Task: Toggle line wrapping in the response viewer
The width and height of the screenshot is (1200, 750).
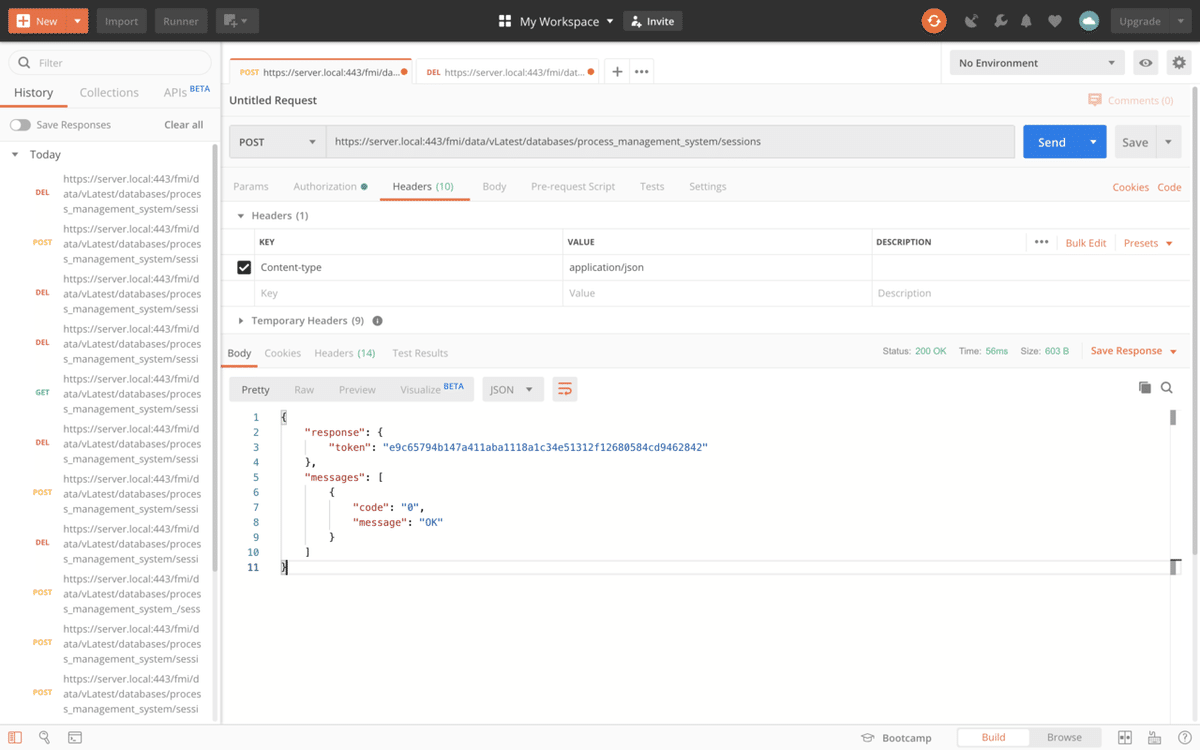Action: [x=565, y=389]
